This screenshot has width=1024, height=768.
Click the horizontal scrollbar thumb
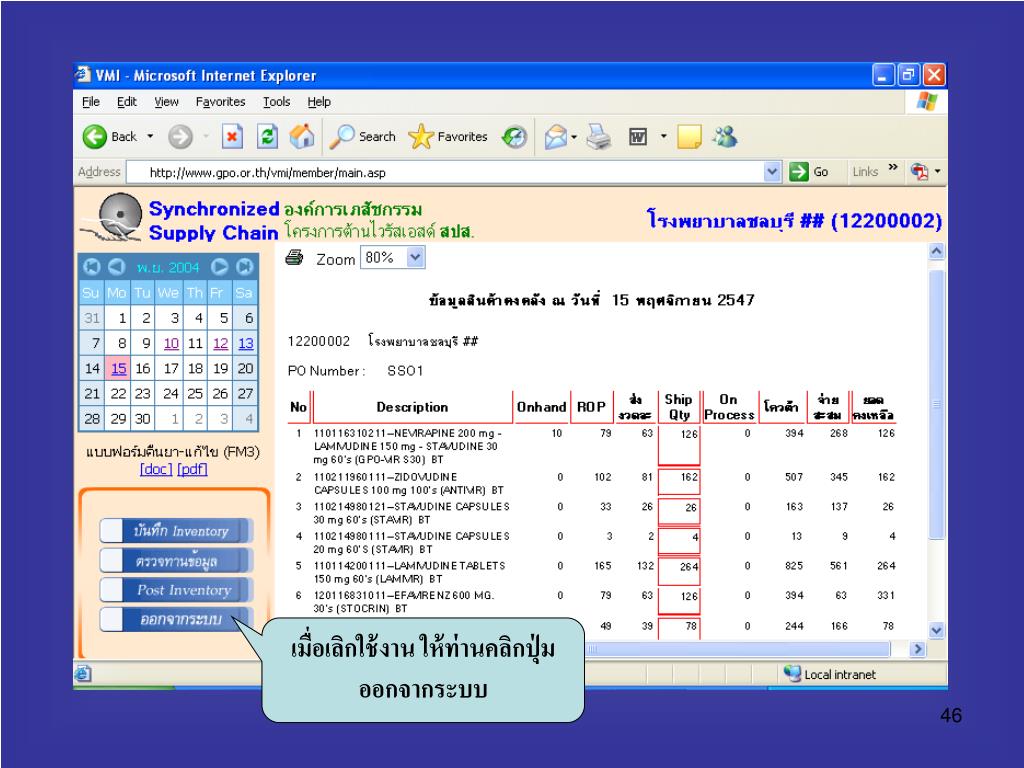738,649
